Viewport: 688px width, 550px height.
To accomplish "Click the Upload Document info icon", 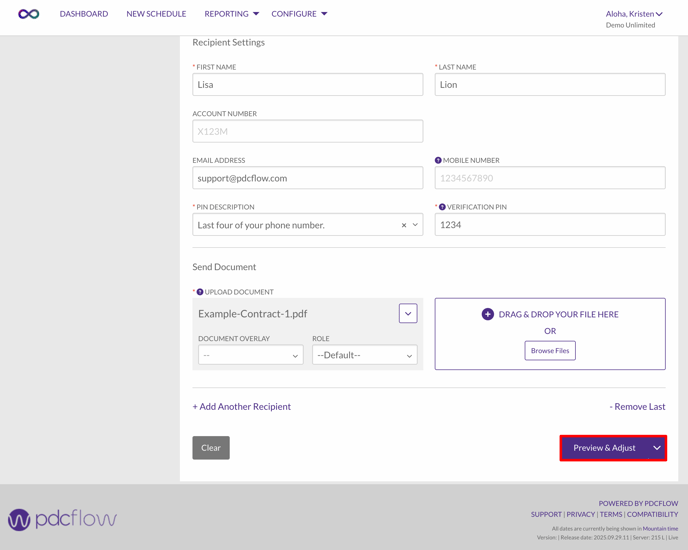I will pos(200,292).
